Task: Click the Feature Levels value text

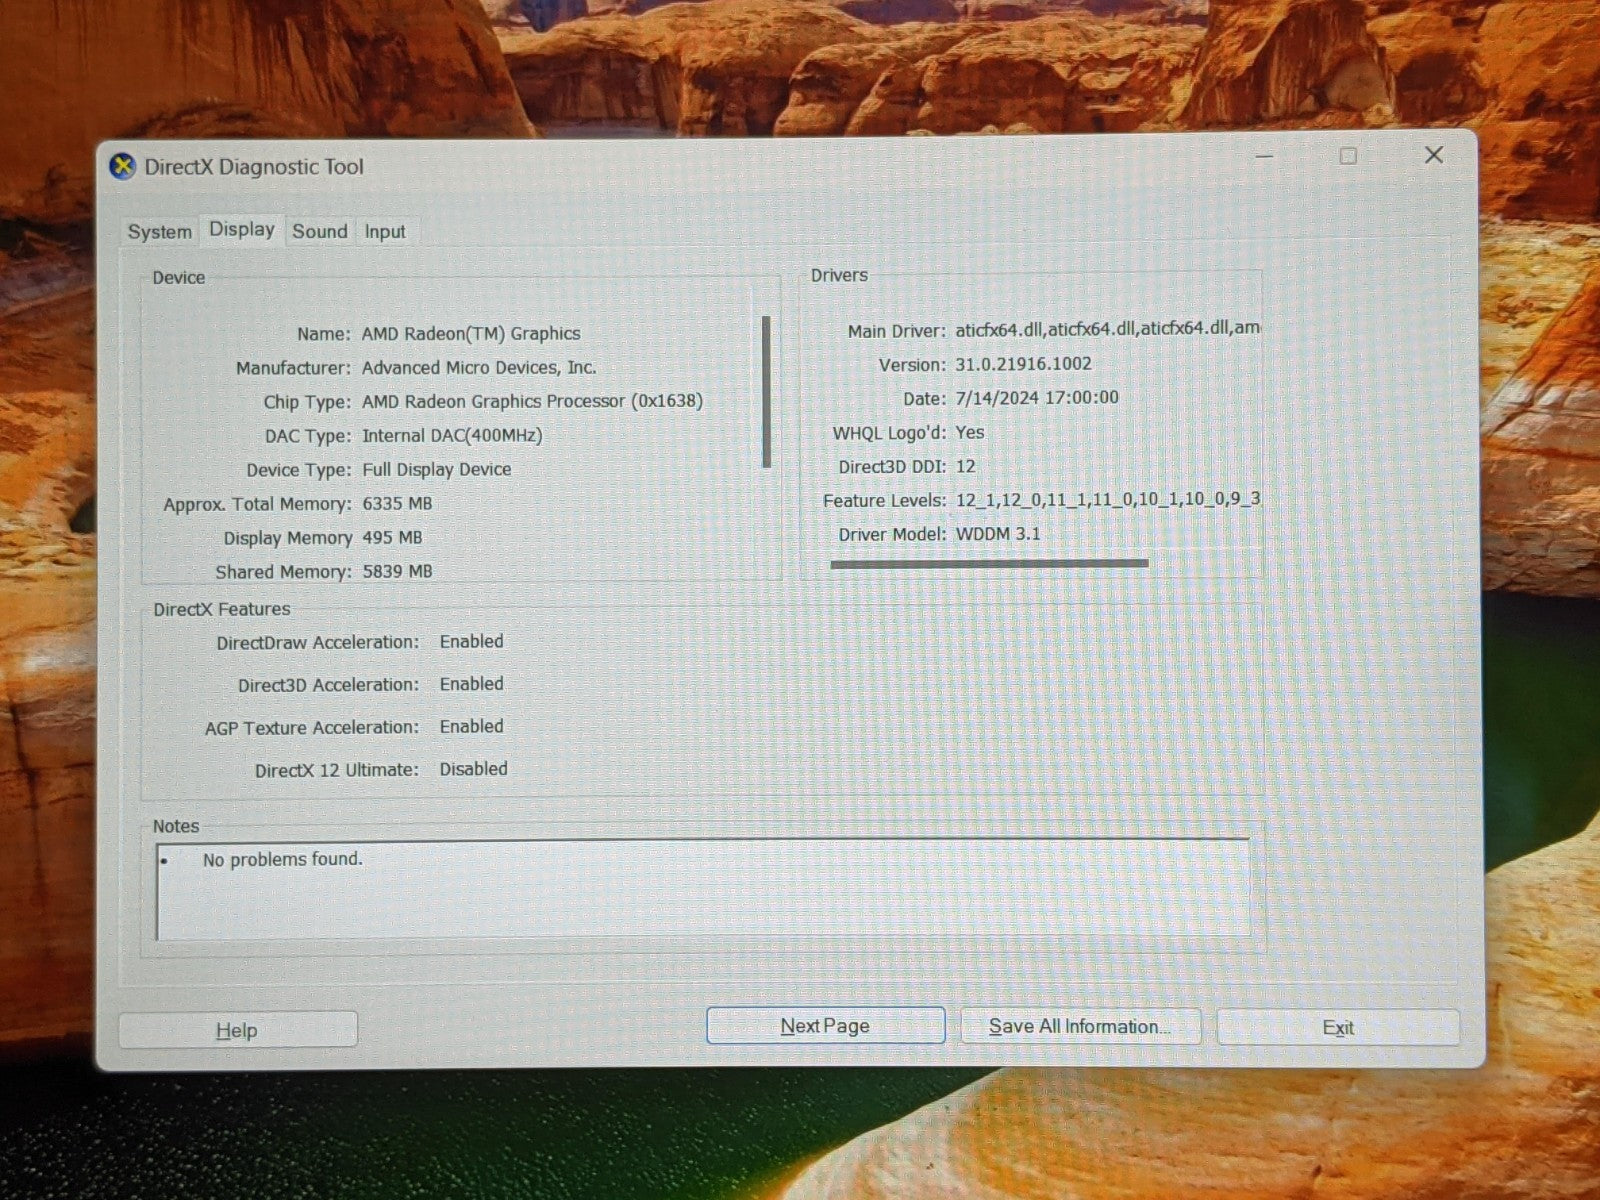Action: [x=1106, y=499]
